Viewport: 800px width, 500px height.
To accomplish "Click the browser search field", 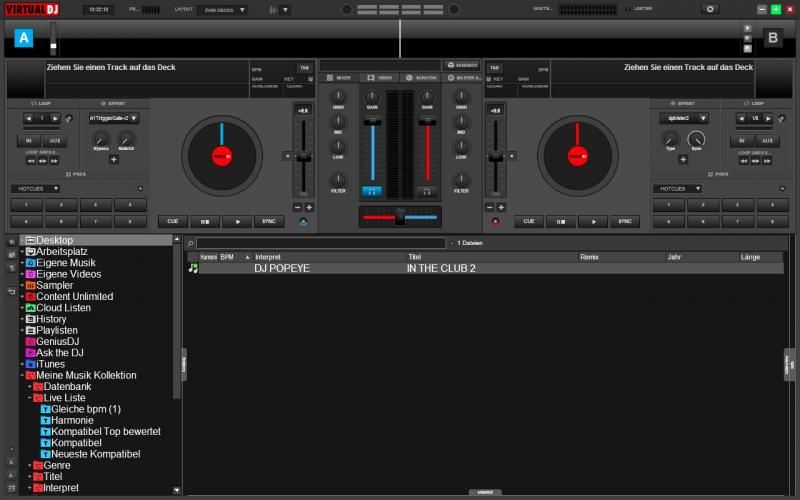I will point(320,243).
